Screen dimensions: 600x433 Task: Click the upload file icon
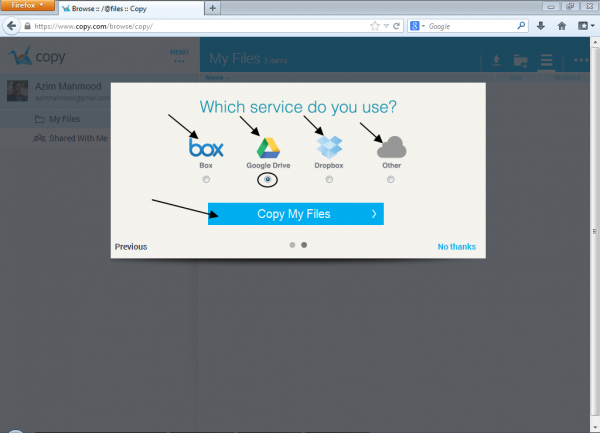click(x=496, y=60)
